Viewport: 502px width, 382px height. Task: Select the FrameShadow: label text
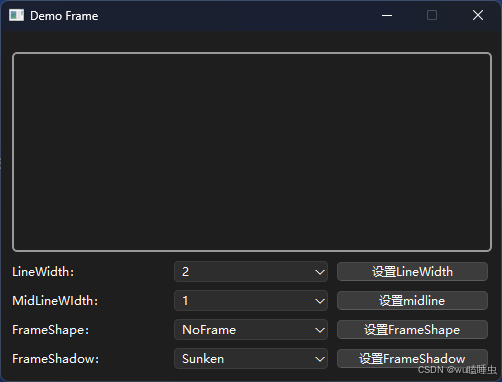(55, 359)
